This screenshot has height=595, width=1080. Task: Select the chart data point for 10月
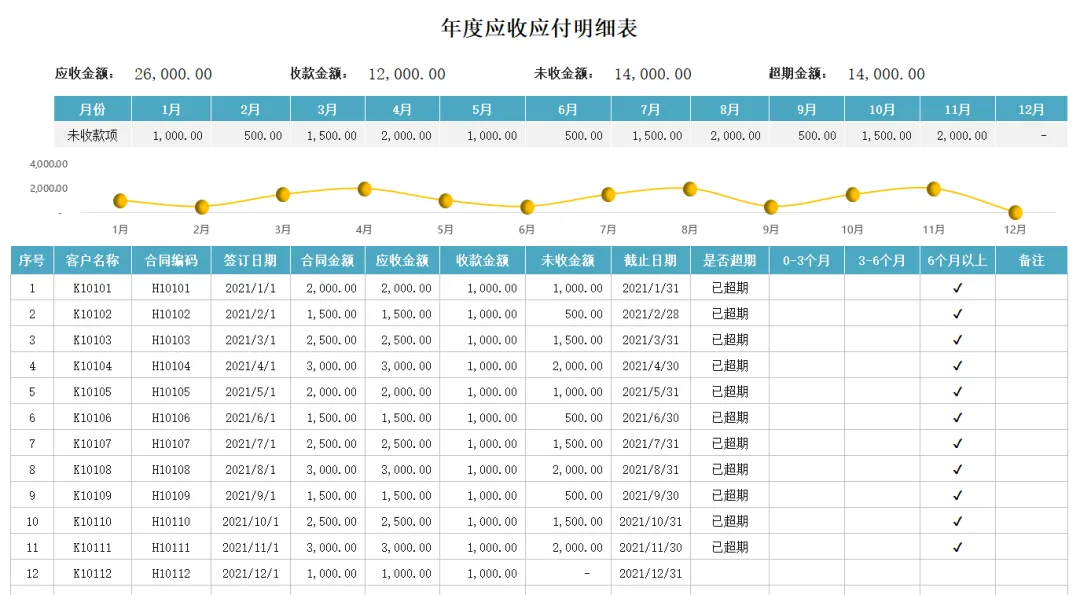pyautogui.click(x=853, y=194)
